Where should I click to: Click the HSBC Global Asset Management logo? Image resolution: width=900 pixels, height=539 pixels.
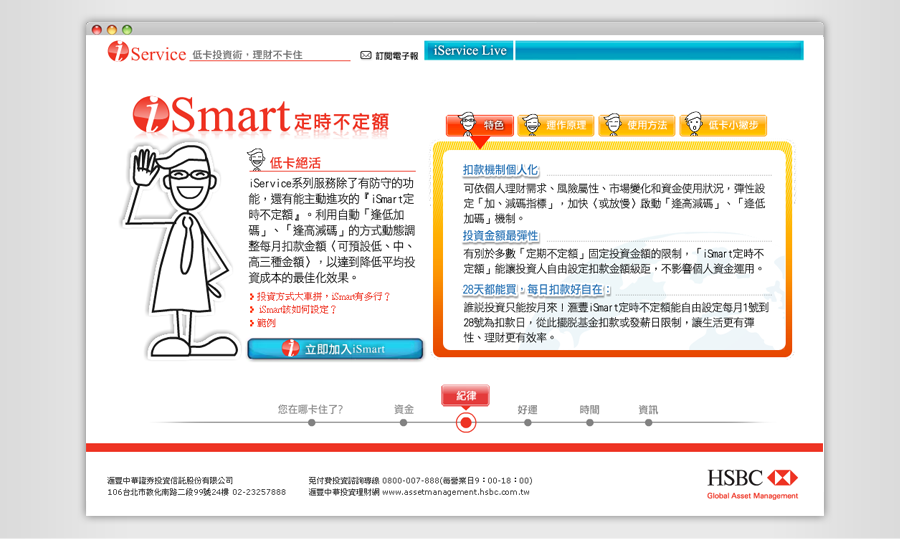pyautogui.click(x=752, y=484)
